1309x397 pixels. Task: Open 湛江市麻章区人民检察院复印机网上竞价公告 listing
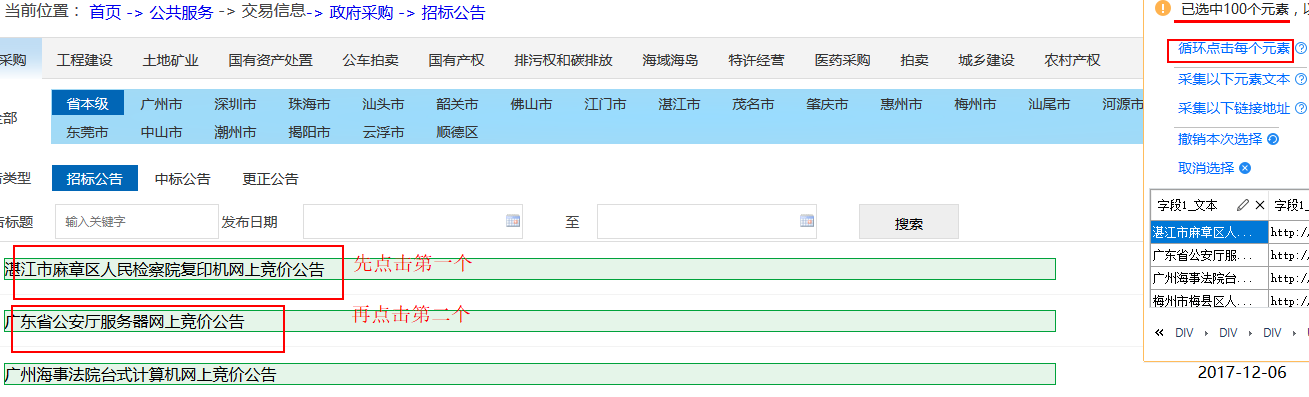click(530, 269)
